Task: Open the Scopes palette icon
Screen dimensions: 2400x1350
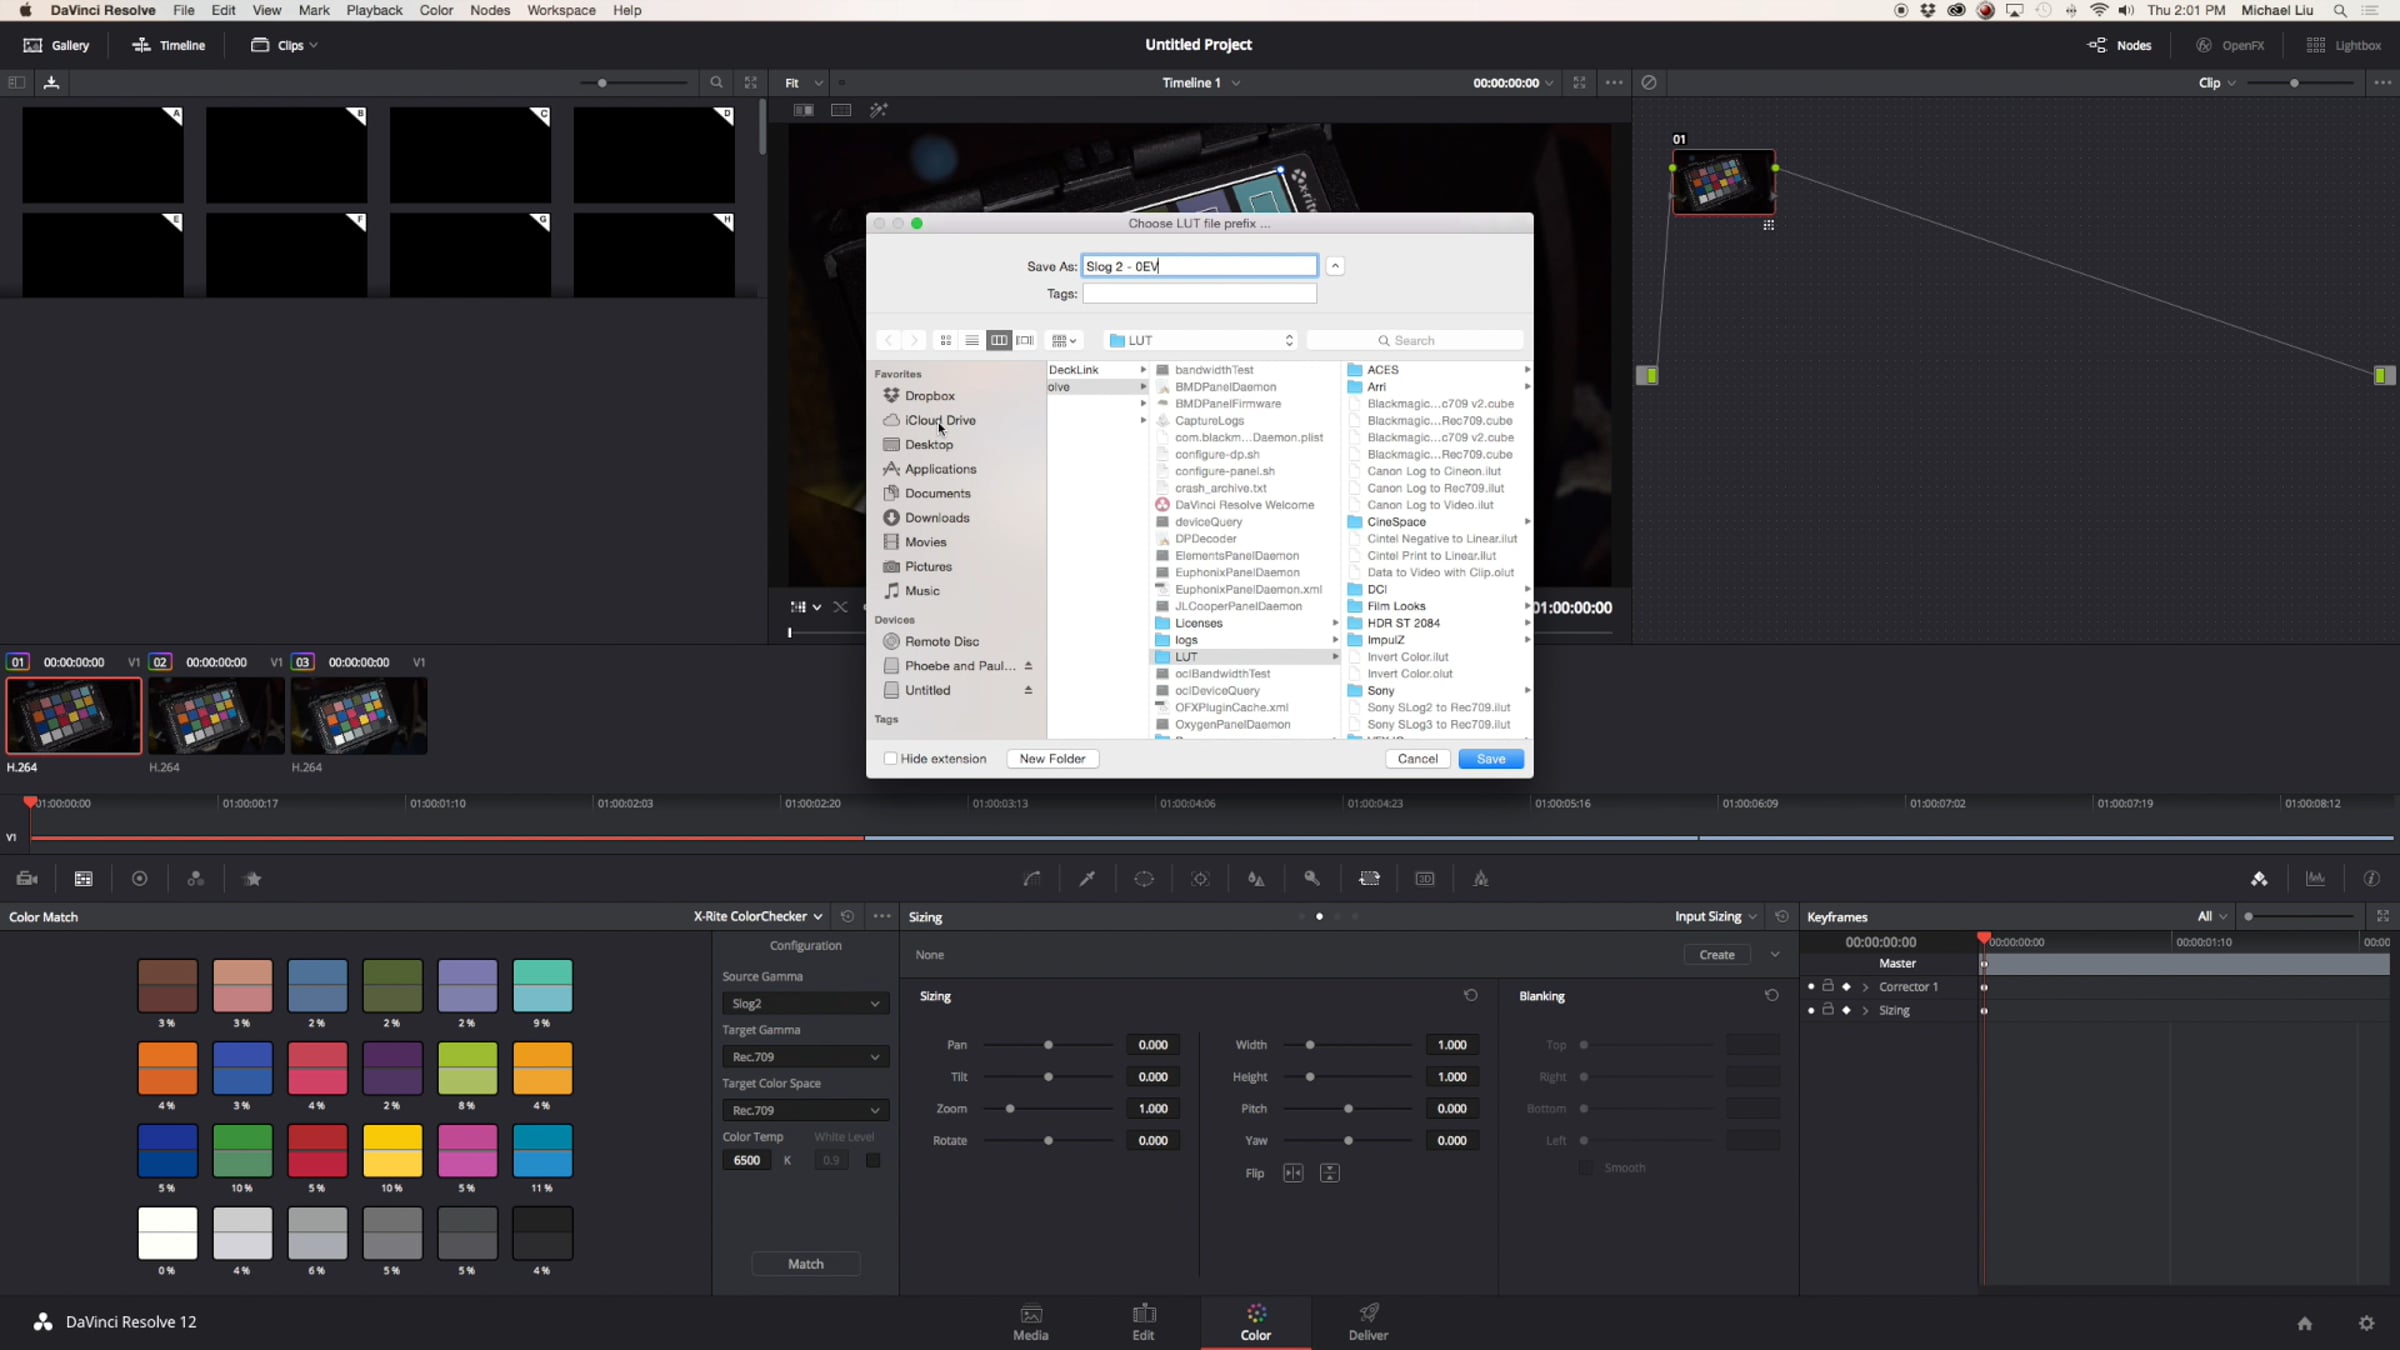Action: click(x=2315, y=879)
